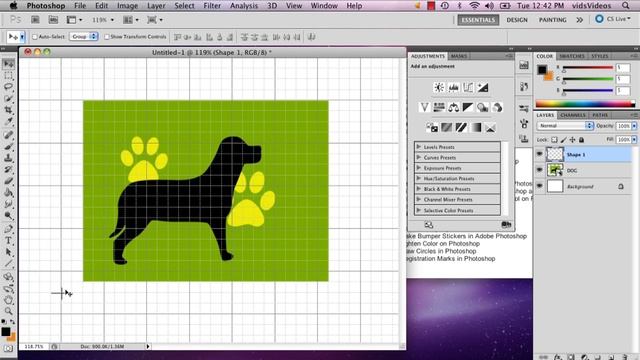Click the Essentials workspace button

coord(478,20)
